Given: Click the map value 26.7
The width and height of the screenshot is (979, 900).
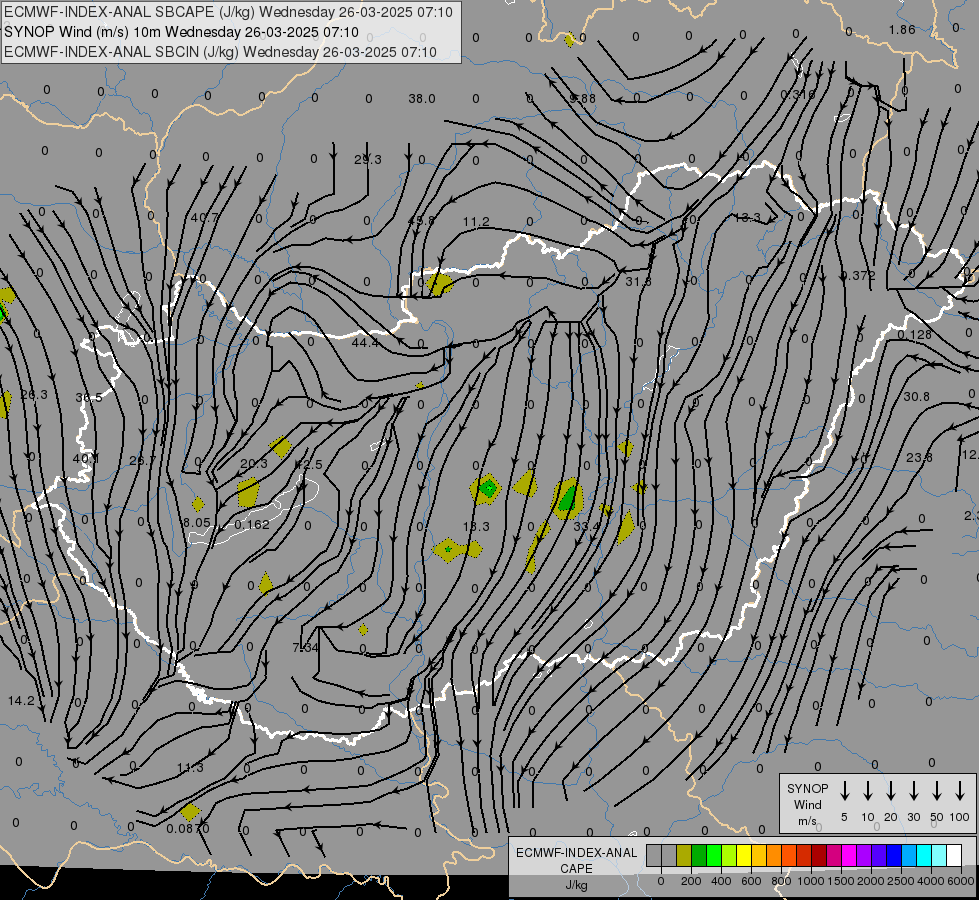Looking at the screenshot, I should [142, 460].
